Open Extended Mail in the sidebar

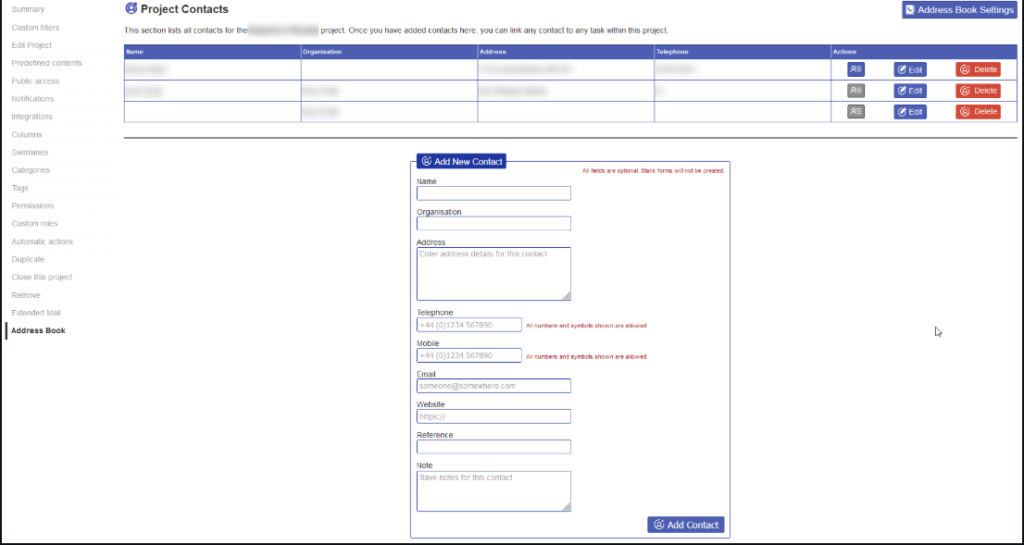[x=36, y=313]
